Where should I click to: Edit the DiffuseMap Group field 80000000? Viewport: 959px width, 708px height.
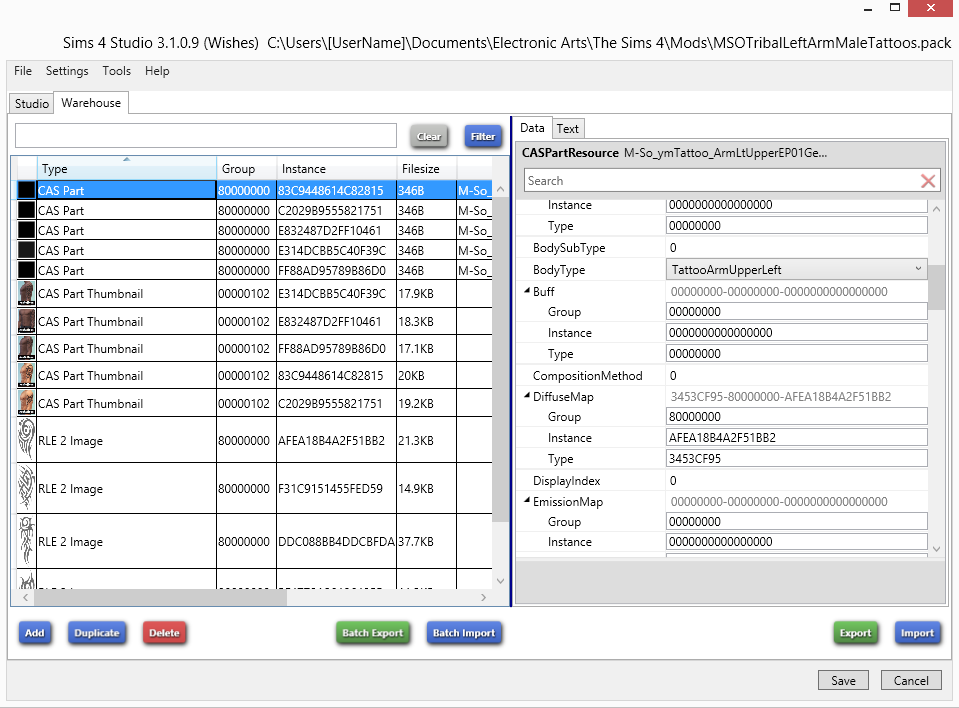tap(796, 416)
